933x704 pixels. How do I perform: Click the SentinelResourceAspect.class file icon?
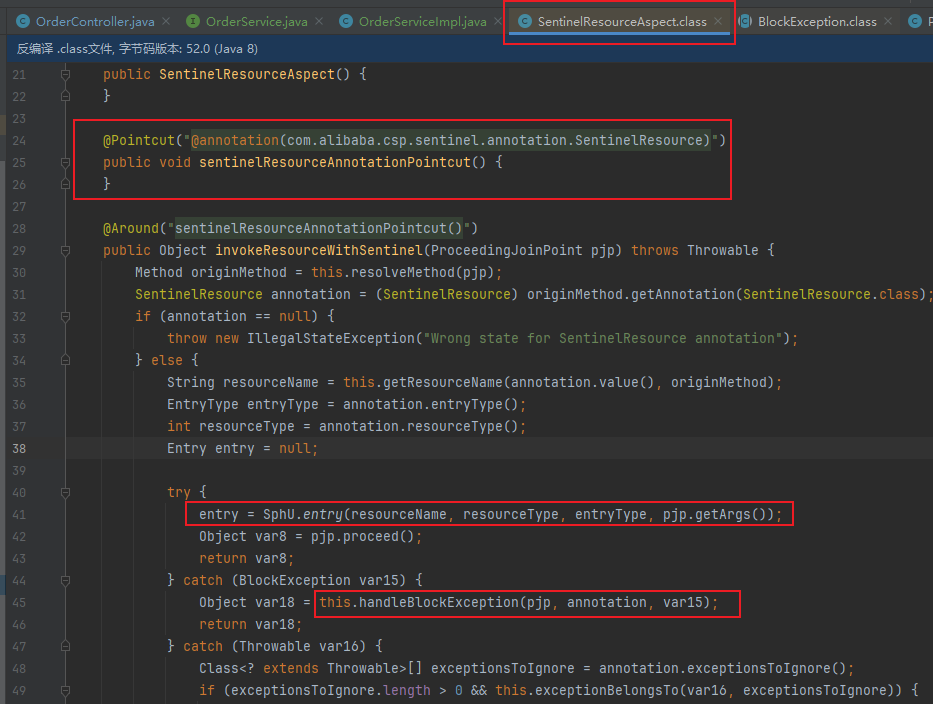pyautogui.click(x=524, y=21)
